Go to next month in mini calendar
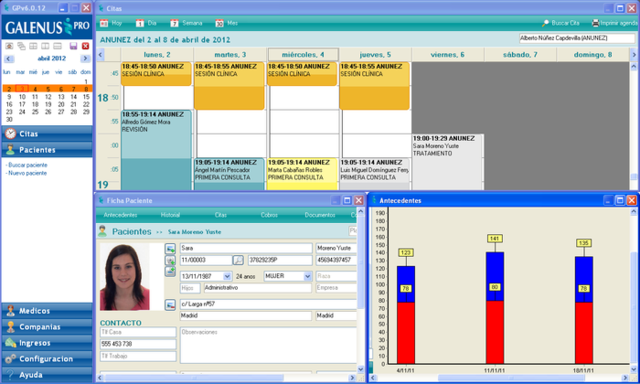This screenshot has width=640, height=384. (85, 58)
